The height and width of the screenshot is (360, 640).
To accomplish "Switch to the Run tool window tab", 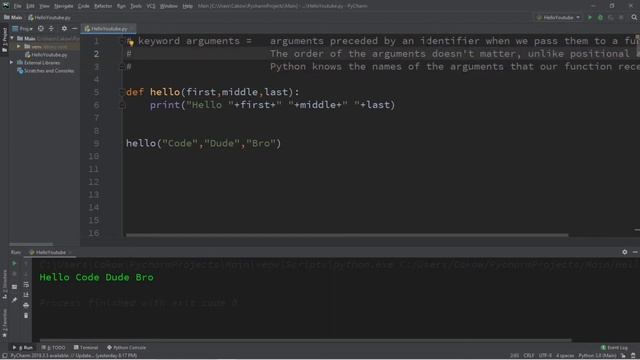I will pos(23,348).
